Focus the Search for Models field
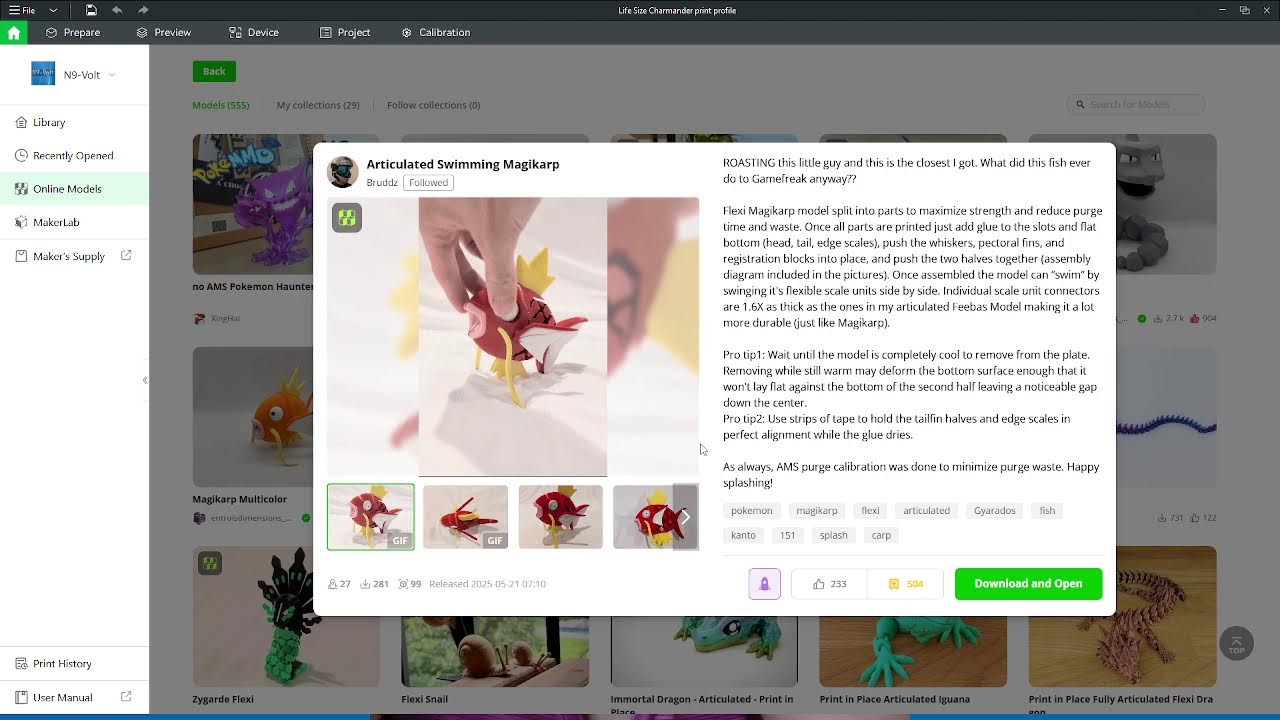The width and height of the screenshot is (1280, 720). click(x=1136, y=104)
